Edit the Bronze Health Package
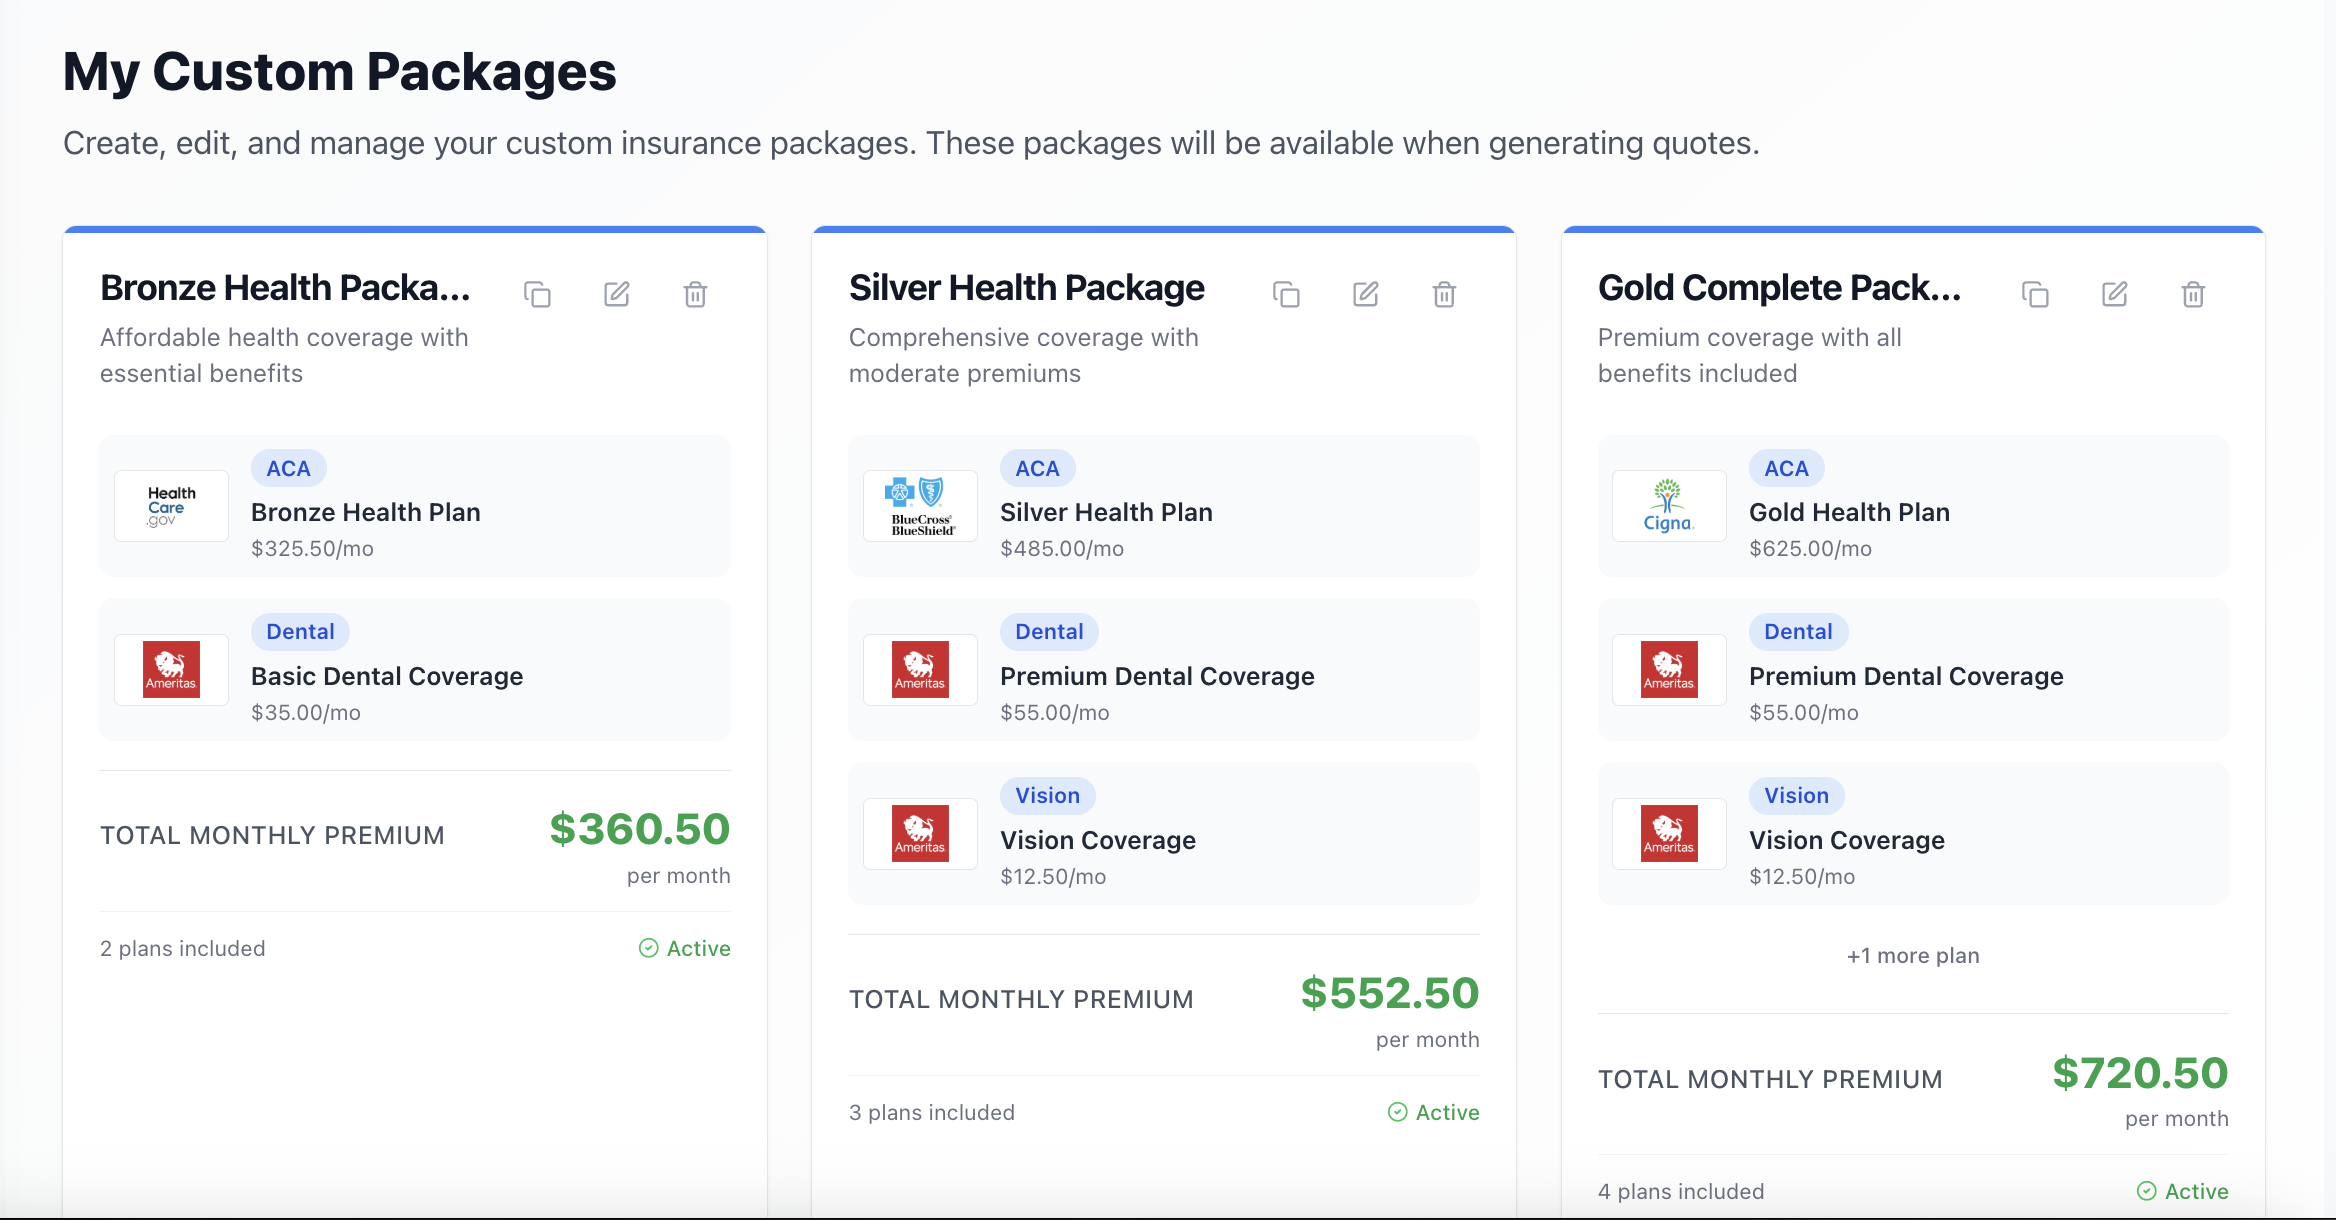Viewport: 2336px width, 1220px height. 616,294
